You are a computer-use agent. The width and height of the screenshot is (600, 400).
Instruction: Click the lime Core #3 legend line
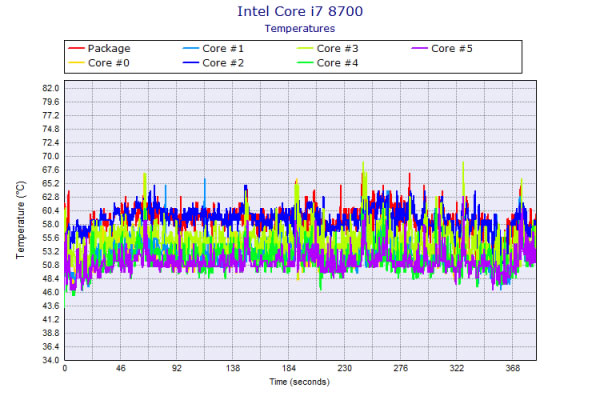coord(305,49)
